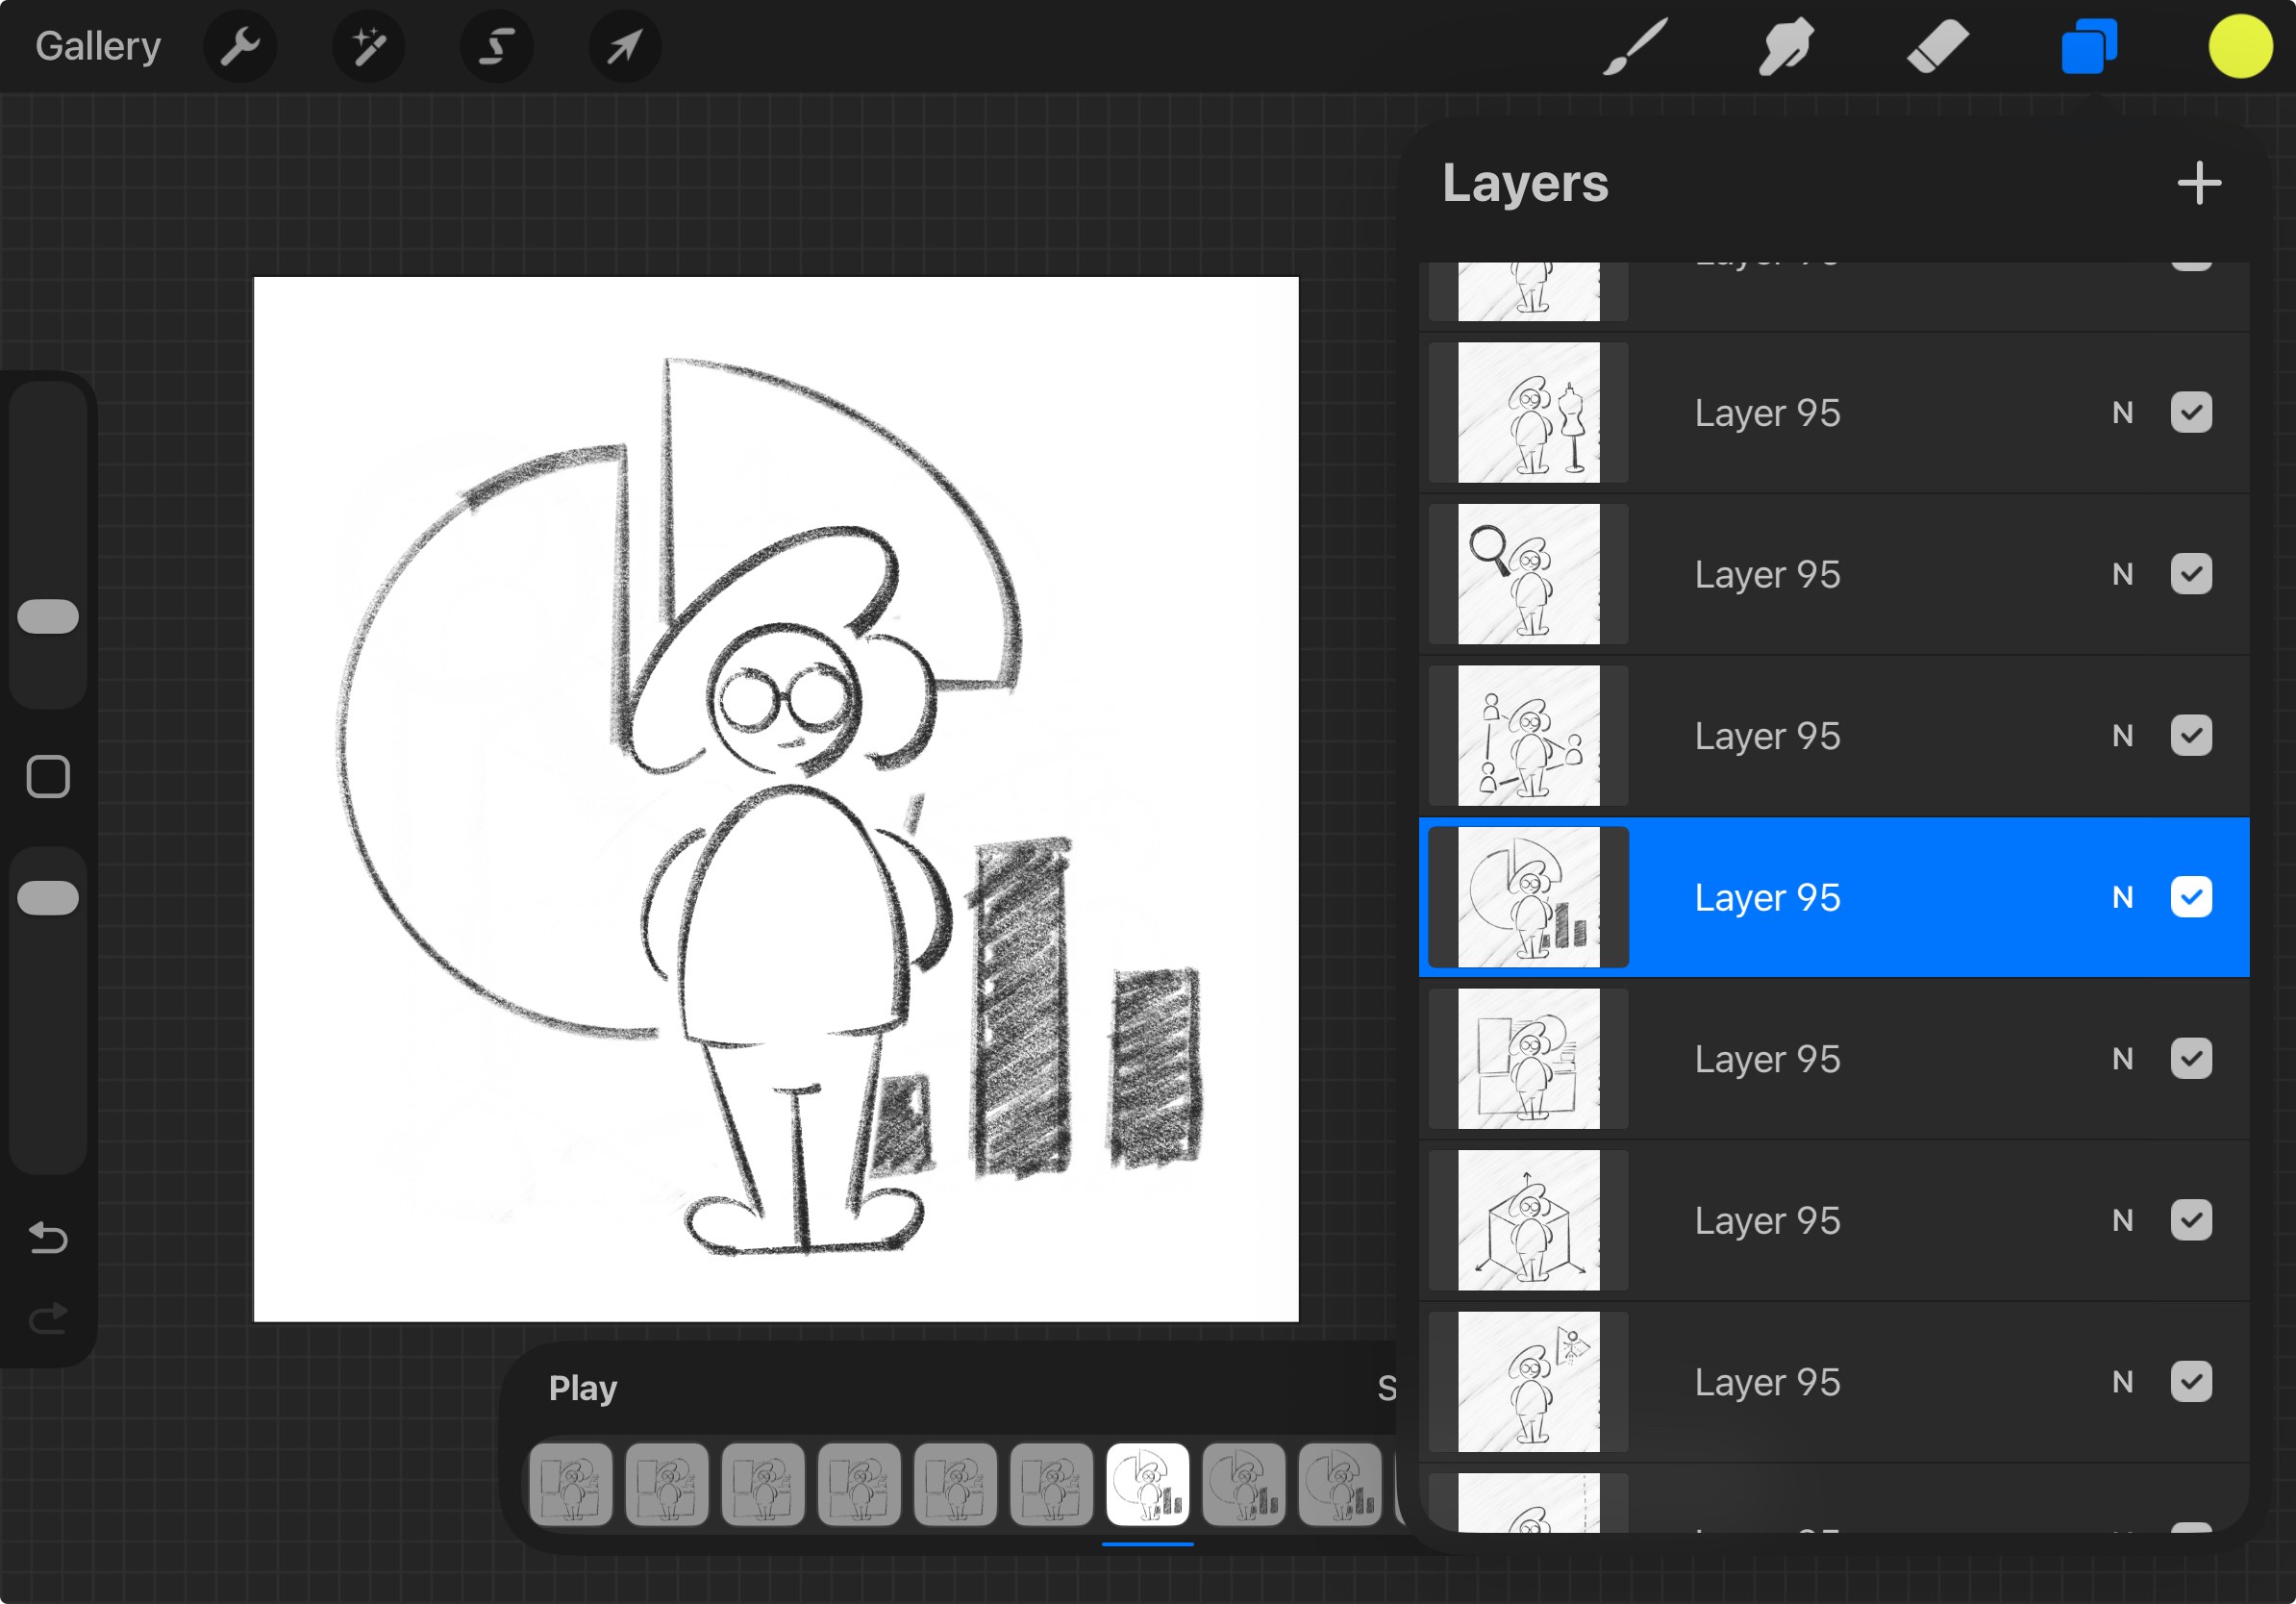Viewport: 2296px width, 1604px height.
Task: Open the yellow active color swatch
Action: [x=2239, y=46]
